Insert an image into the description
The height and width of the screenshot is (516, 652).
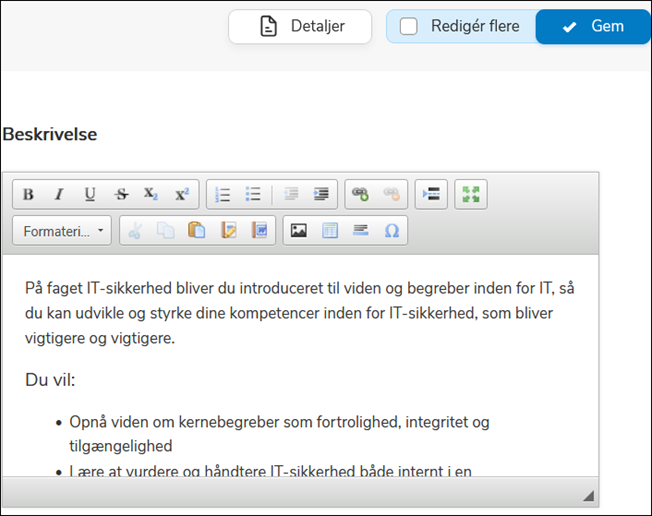298,231
